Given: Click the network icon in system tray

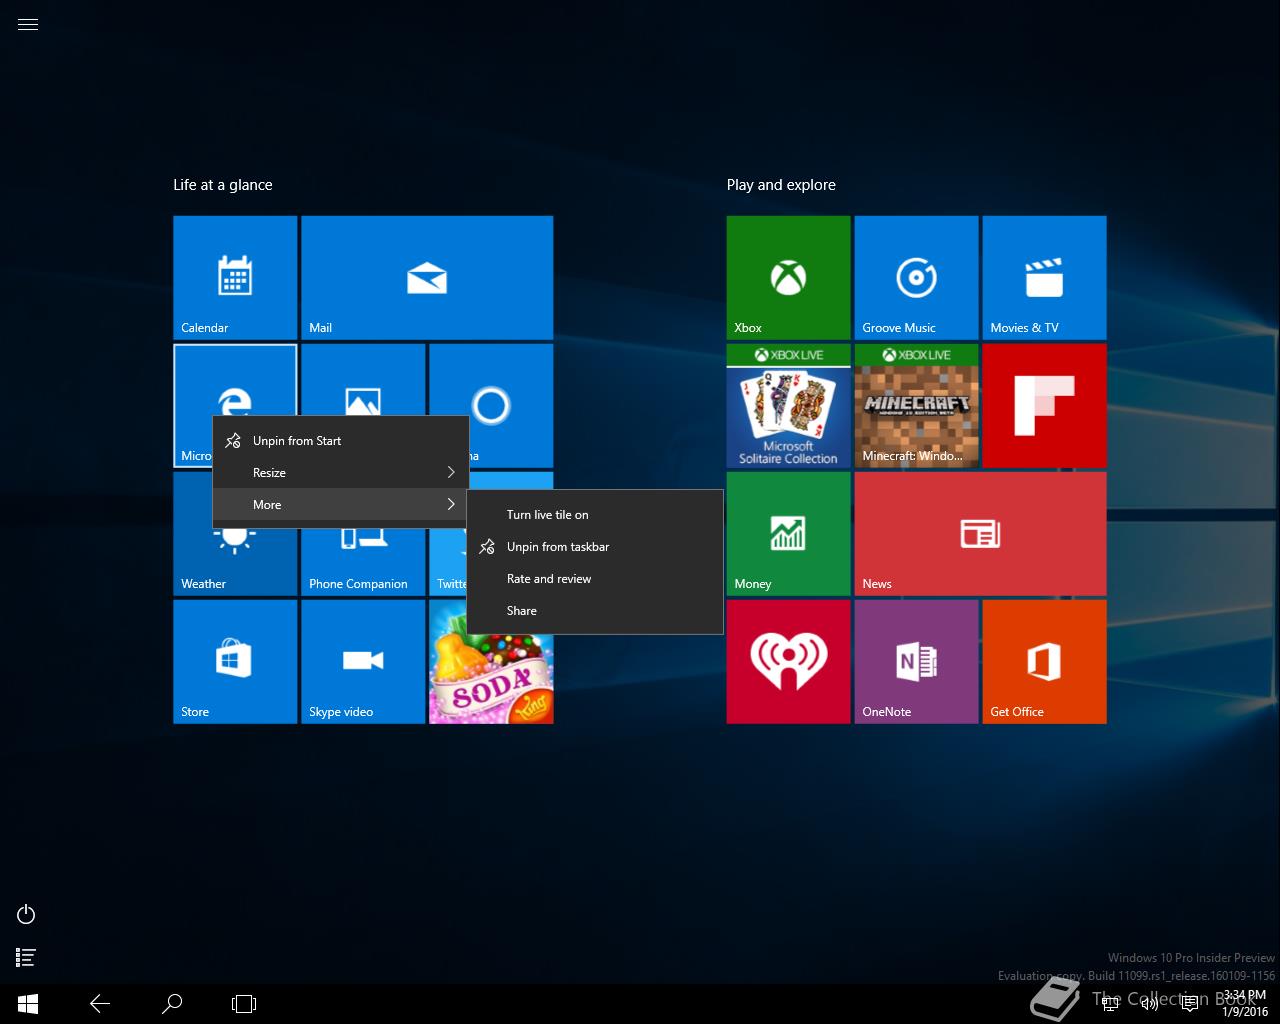Looking at the screenshot, I should click(1110, 1004).
